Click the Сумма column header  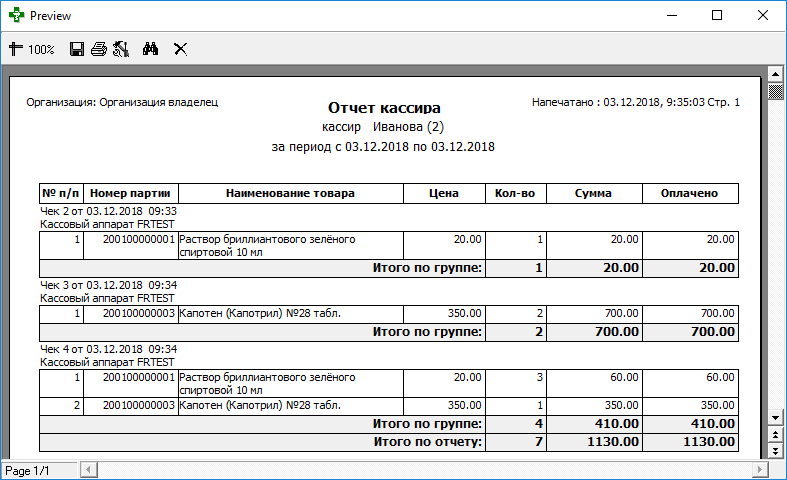click(x=594, y=193)
